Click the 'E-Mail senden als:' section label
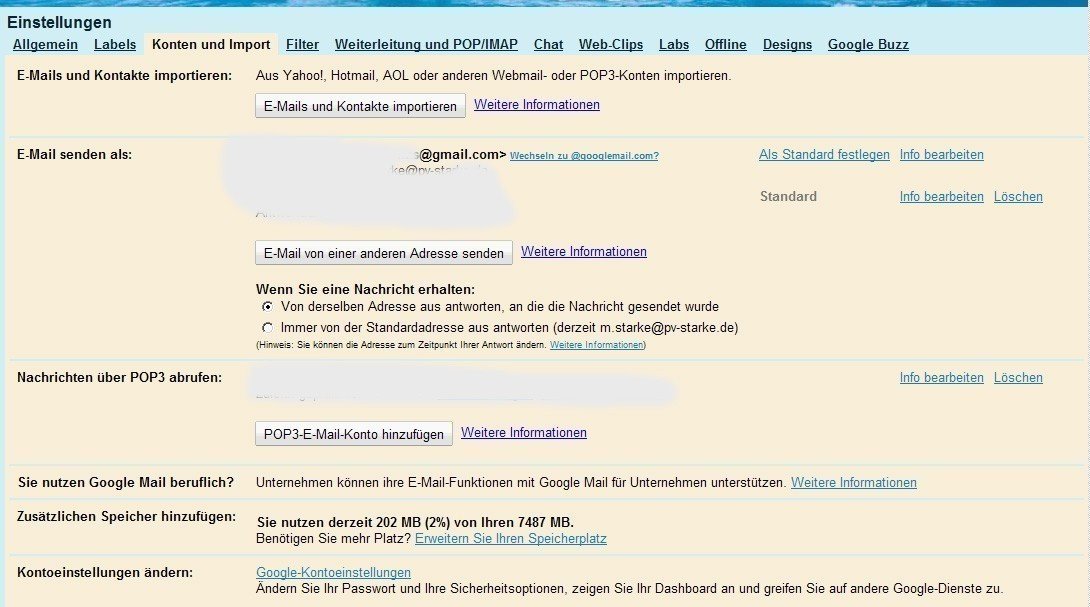 pos(74,154)
